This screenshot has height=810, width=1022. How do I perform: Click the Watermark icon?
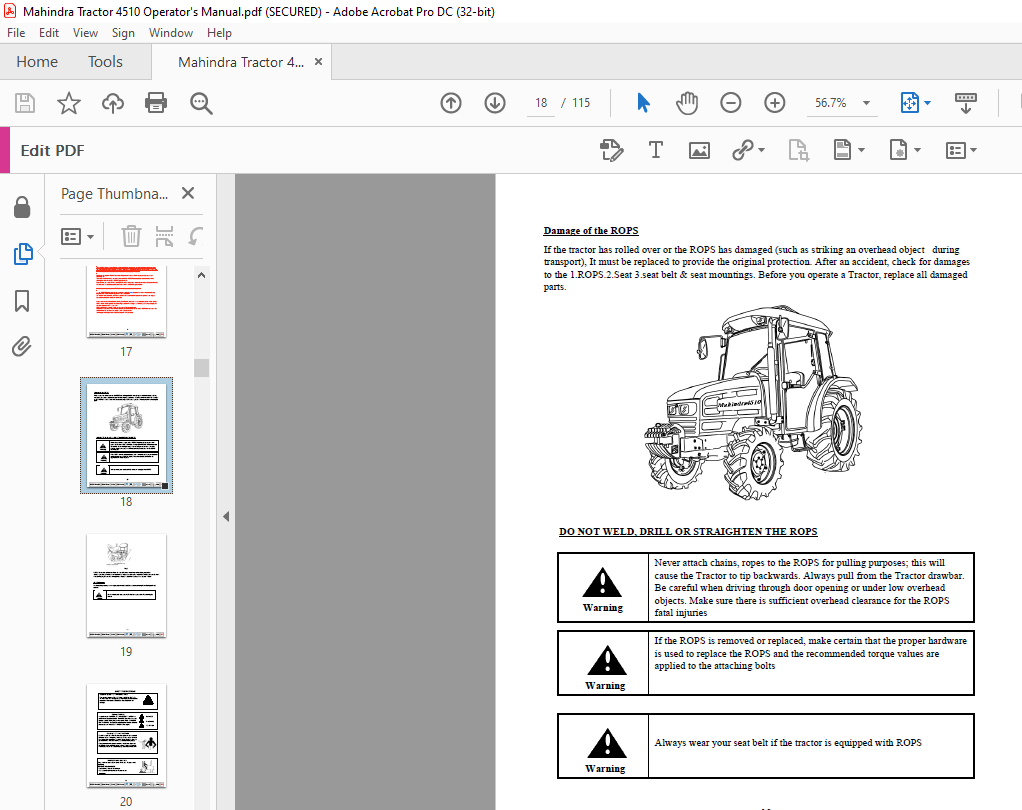pyautogui.click(x=898, y=151)
